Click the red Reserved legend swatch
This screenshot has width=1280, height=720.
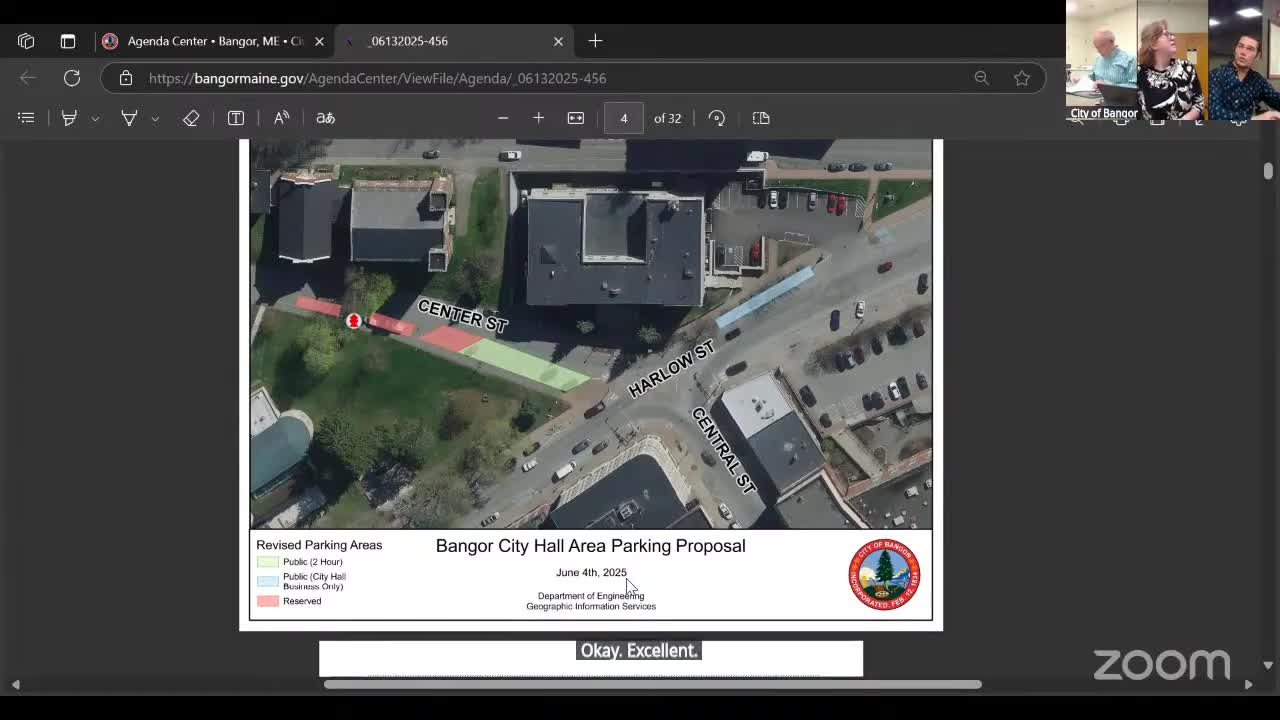(267, 601)
